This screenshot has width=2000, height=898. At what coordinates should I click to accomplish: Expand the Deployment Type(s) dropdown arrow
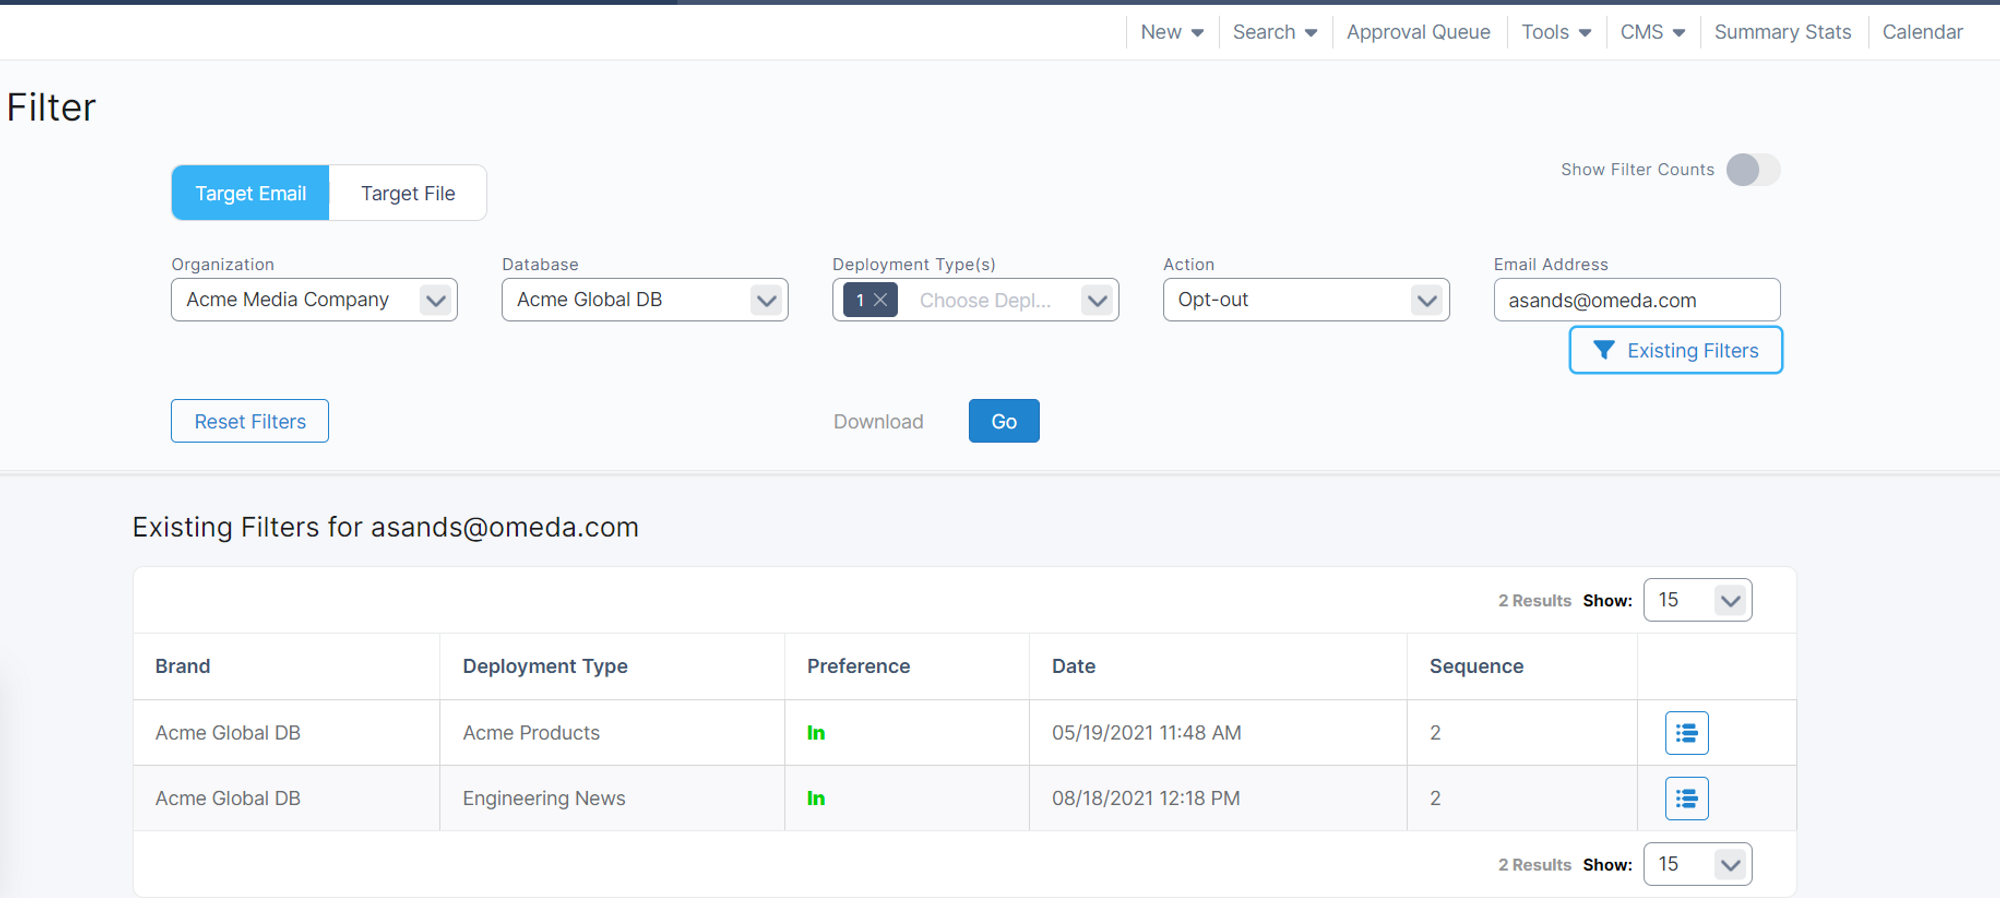click(1097, 300)
